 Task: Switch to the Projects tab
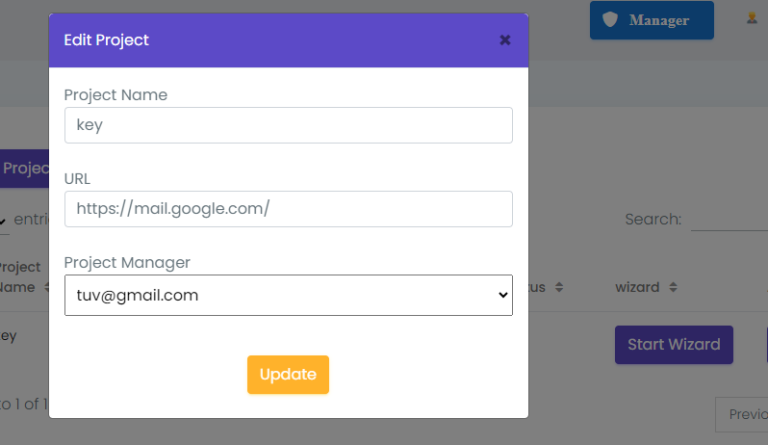tap(24, 168)
